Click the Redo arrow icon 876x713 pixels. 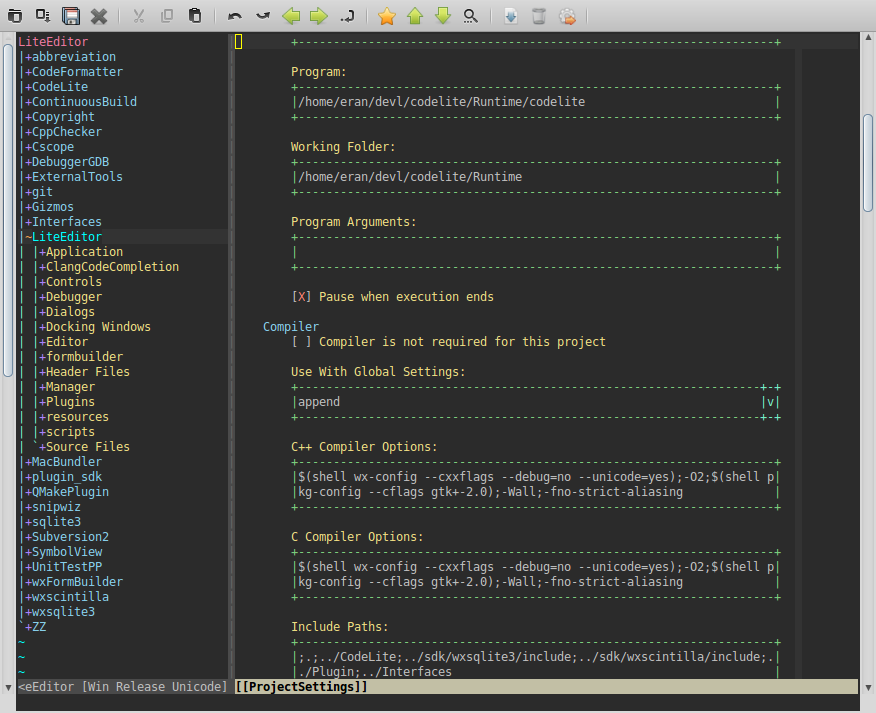[x=263, y=16]
